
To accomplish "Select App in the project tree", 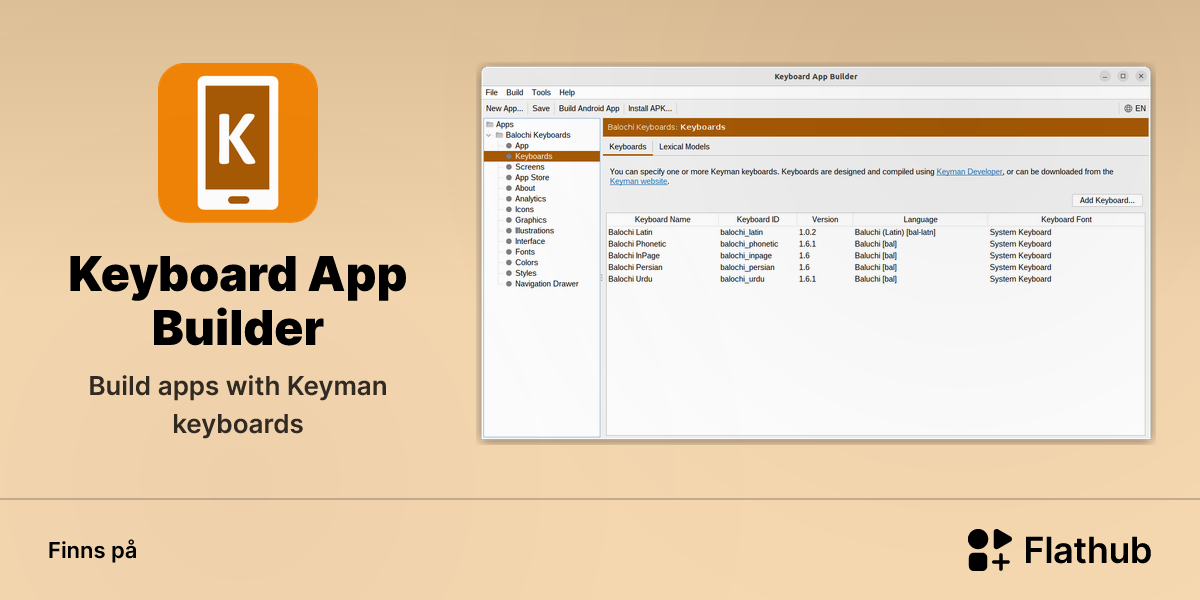I will (522, 146).
